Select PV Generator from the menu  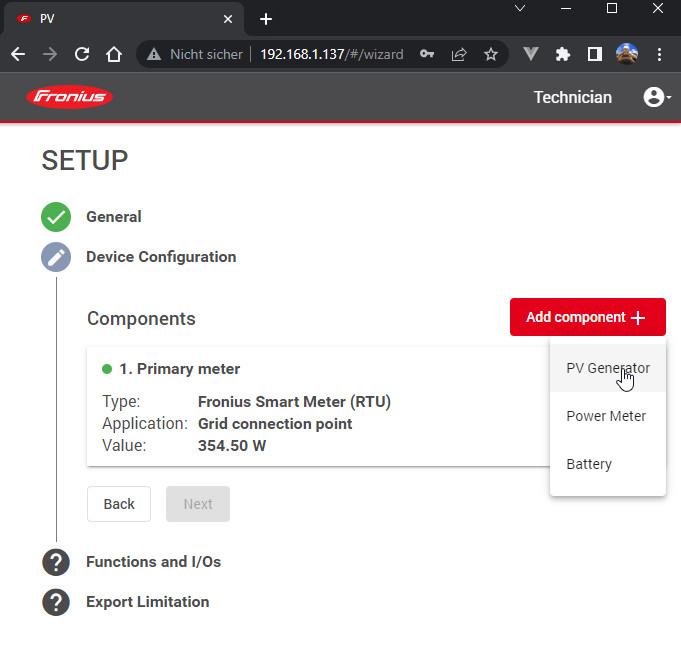(607, 368)
